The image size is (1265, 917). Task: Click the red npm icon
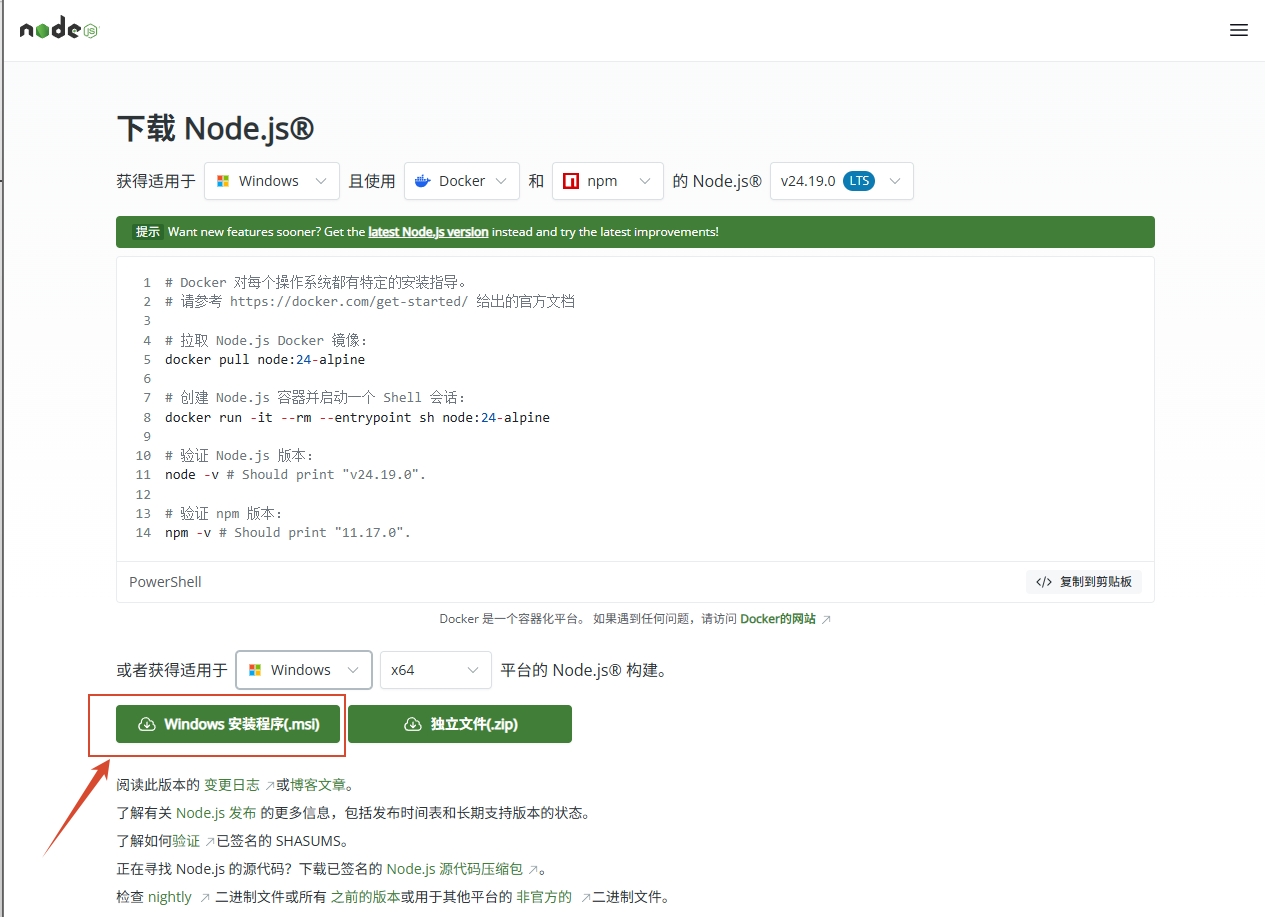click(571, 181)
